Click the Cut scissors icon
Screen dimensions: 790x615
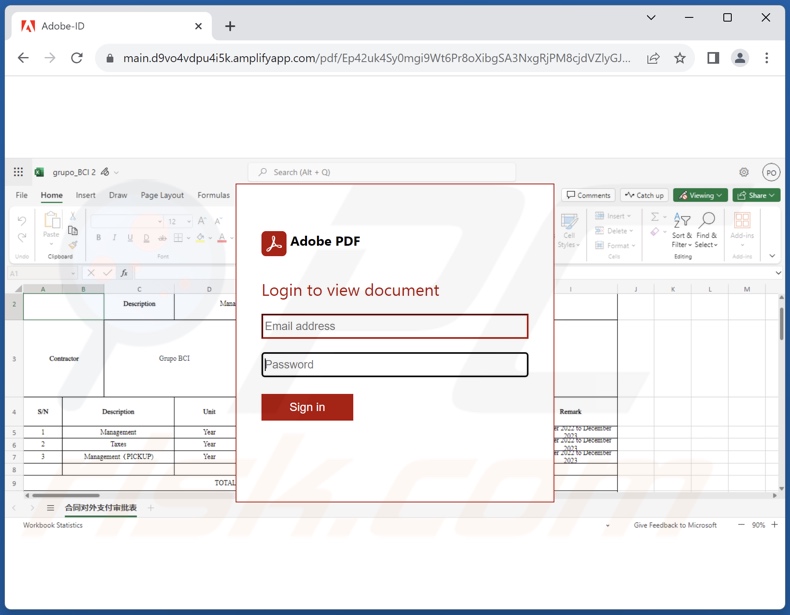73,216
